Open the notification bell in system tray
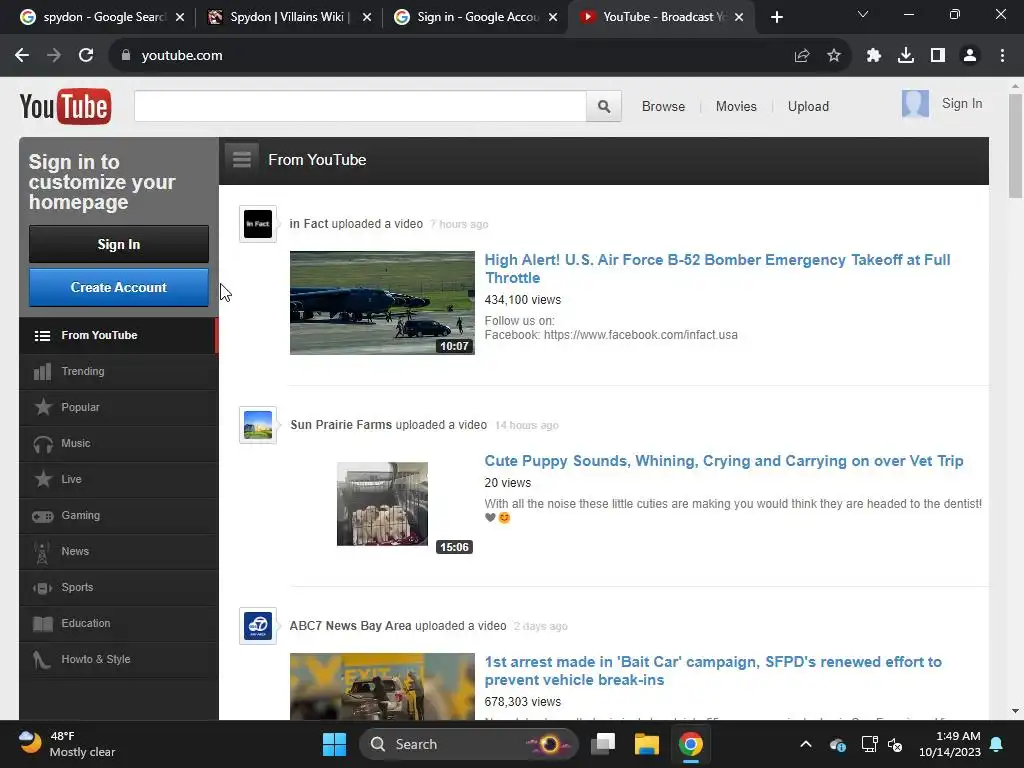The width and height of the screenshot is (1024, 768). tap(997, 744)
